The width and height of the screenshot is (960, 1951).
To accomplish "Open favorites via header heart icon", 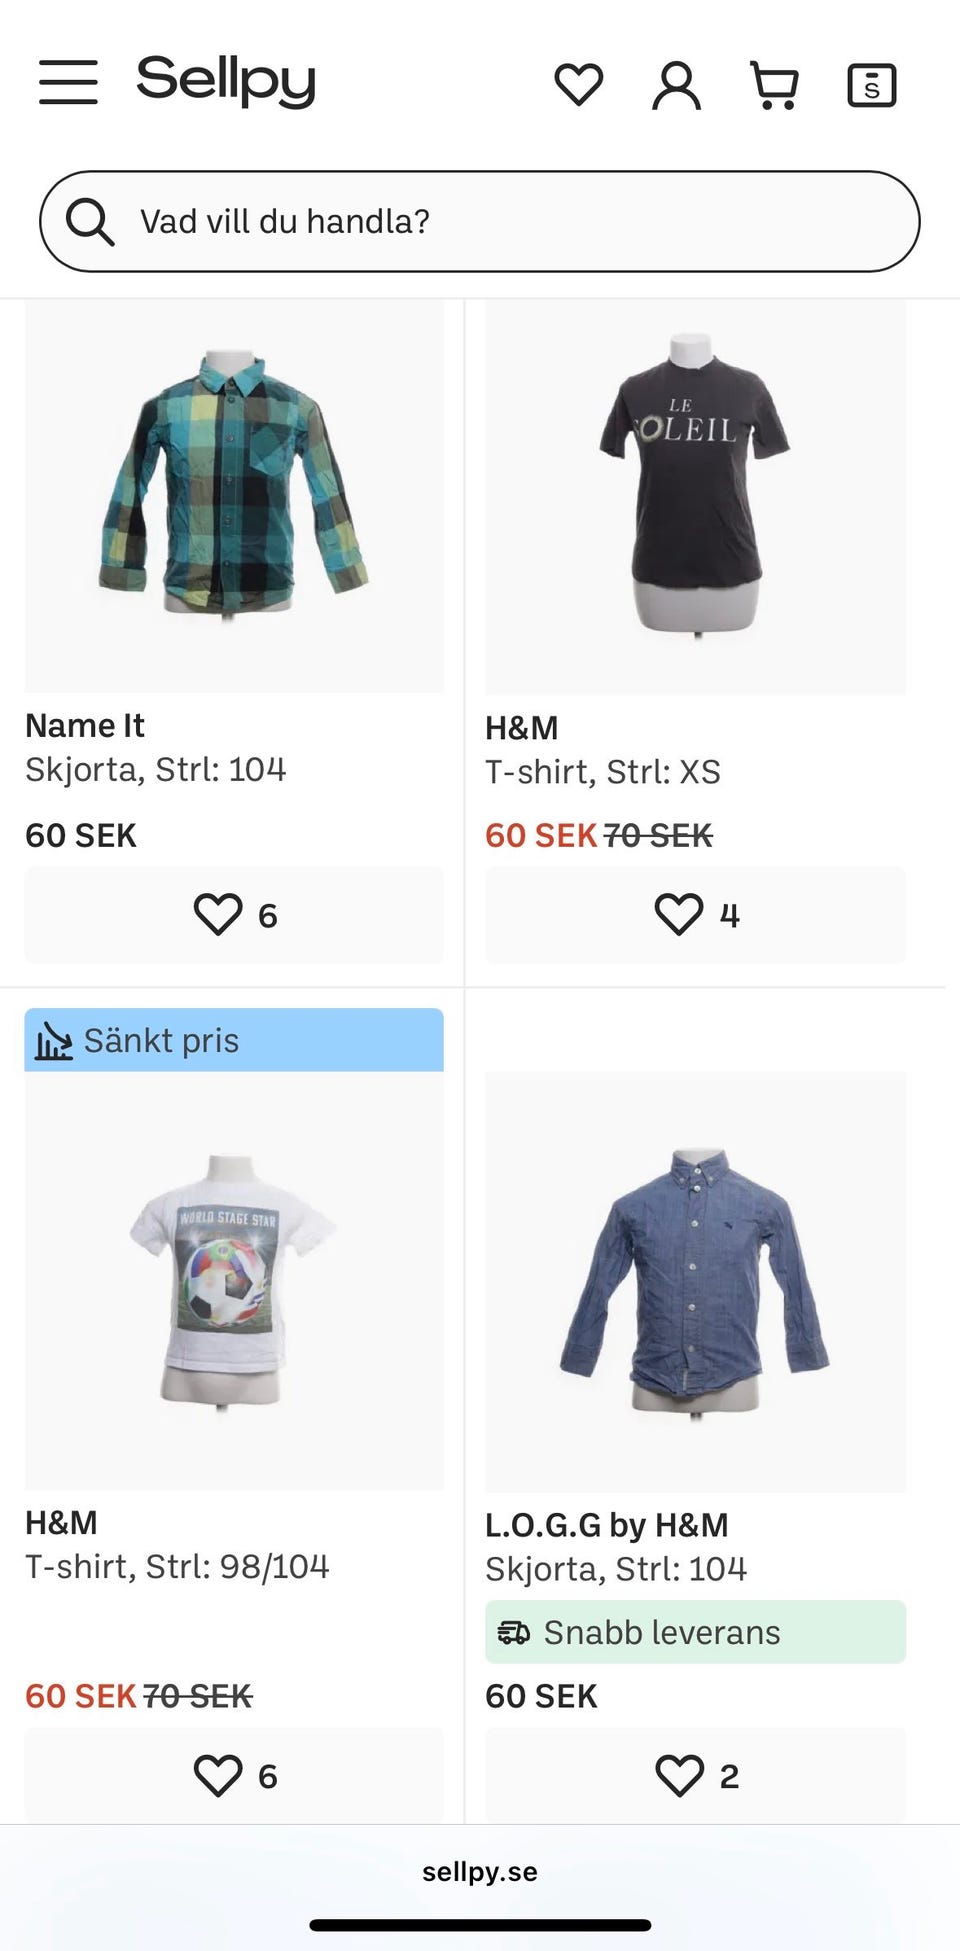I will 578,84.
